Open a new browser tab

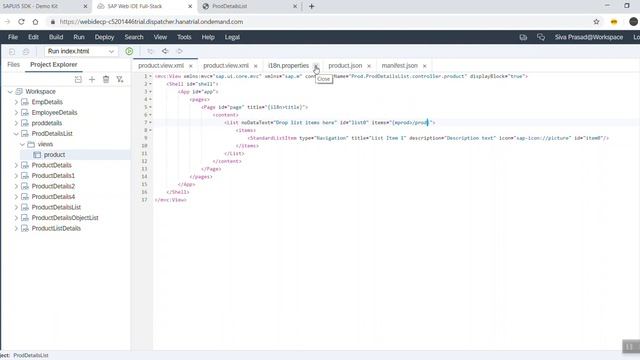(311, 6)
